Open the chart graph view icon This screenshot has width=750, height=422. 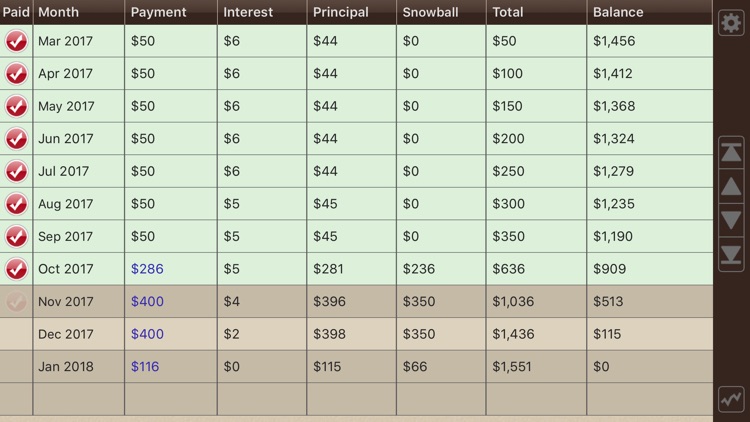tap(731, 399)
